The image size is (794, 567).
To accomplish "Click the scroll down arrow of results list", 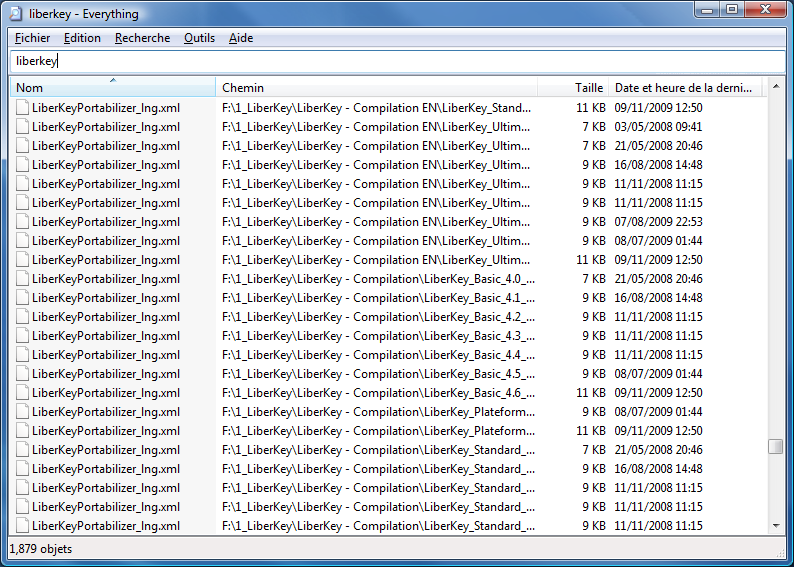I will 776,526.
